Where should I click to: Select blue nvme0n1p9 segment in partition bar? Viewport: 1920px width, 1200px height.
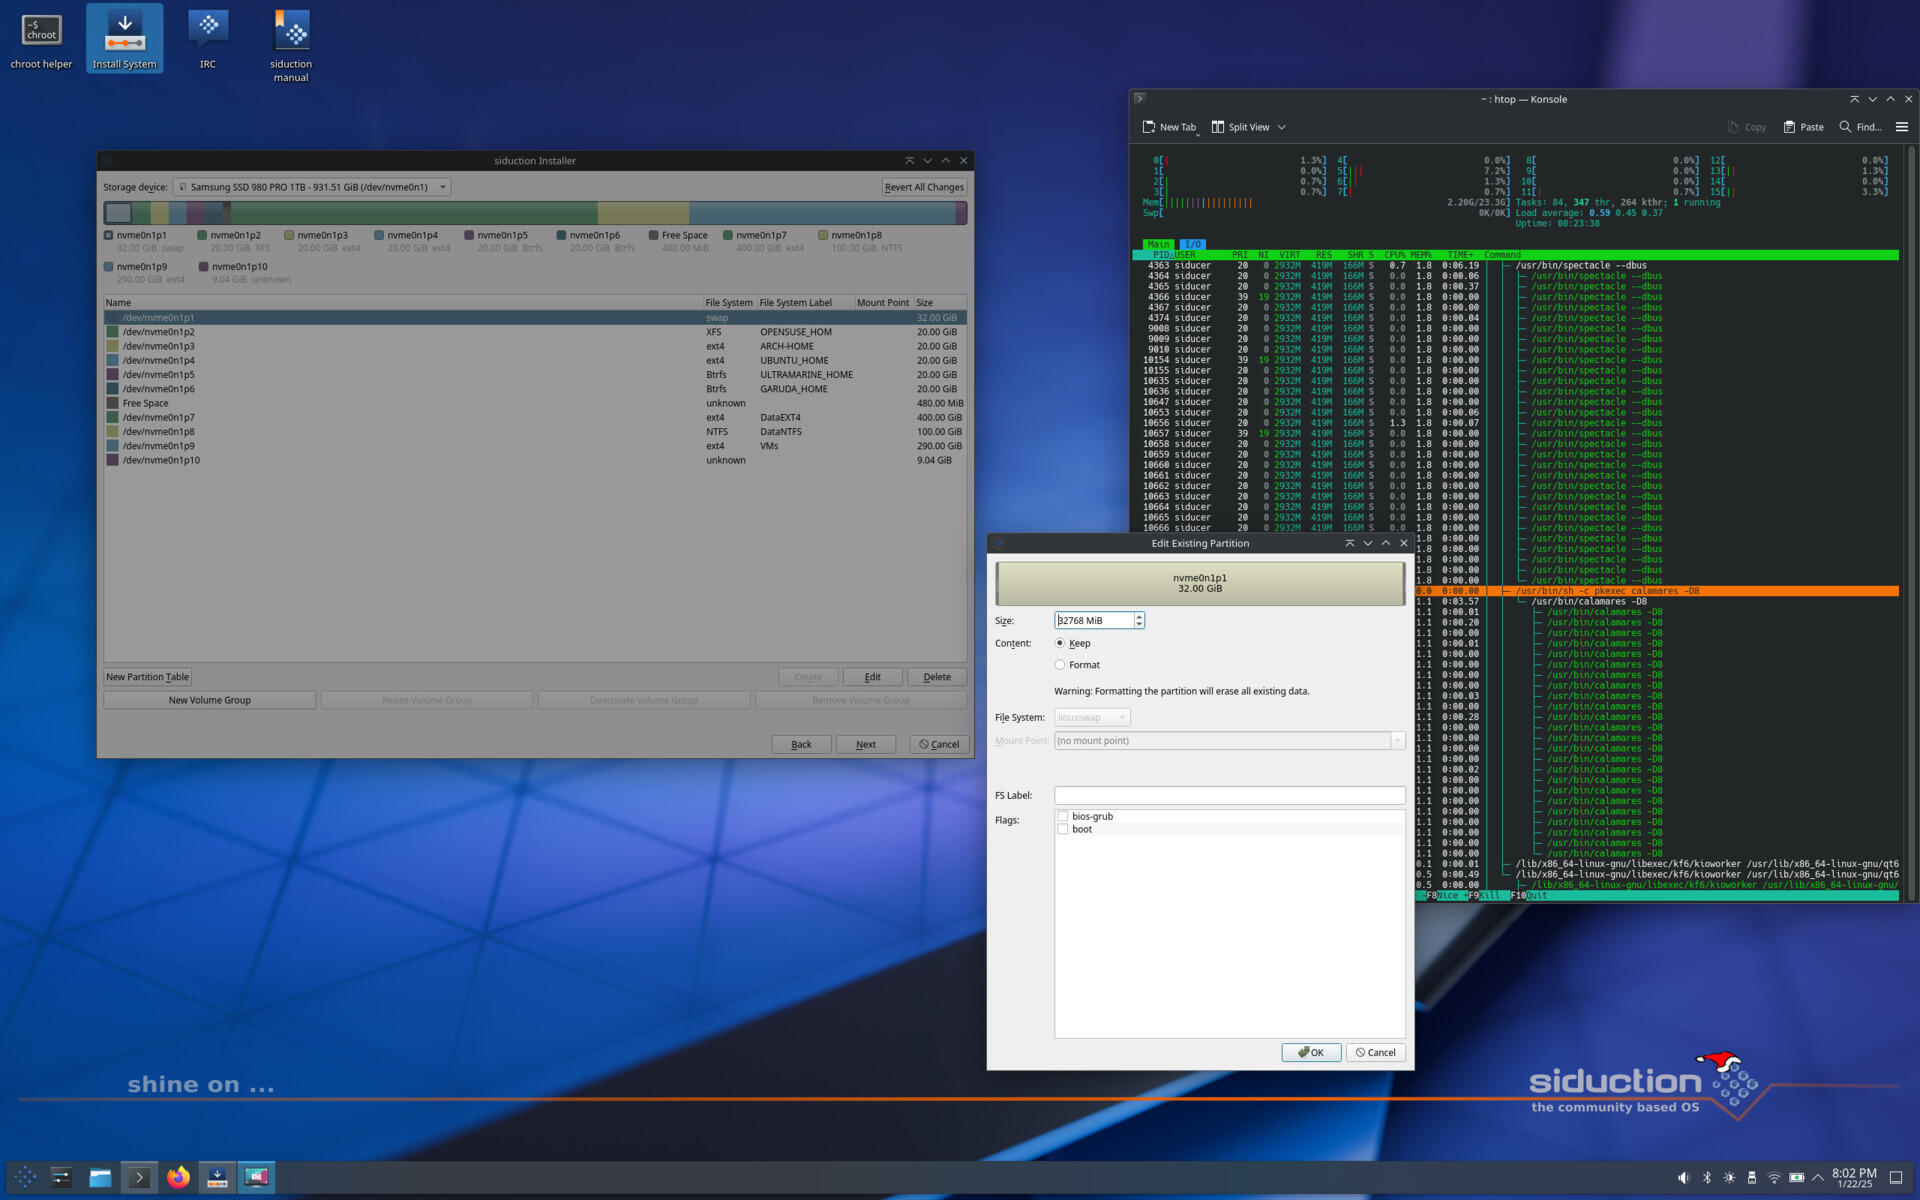822,213
